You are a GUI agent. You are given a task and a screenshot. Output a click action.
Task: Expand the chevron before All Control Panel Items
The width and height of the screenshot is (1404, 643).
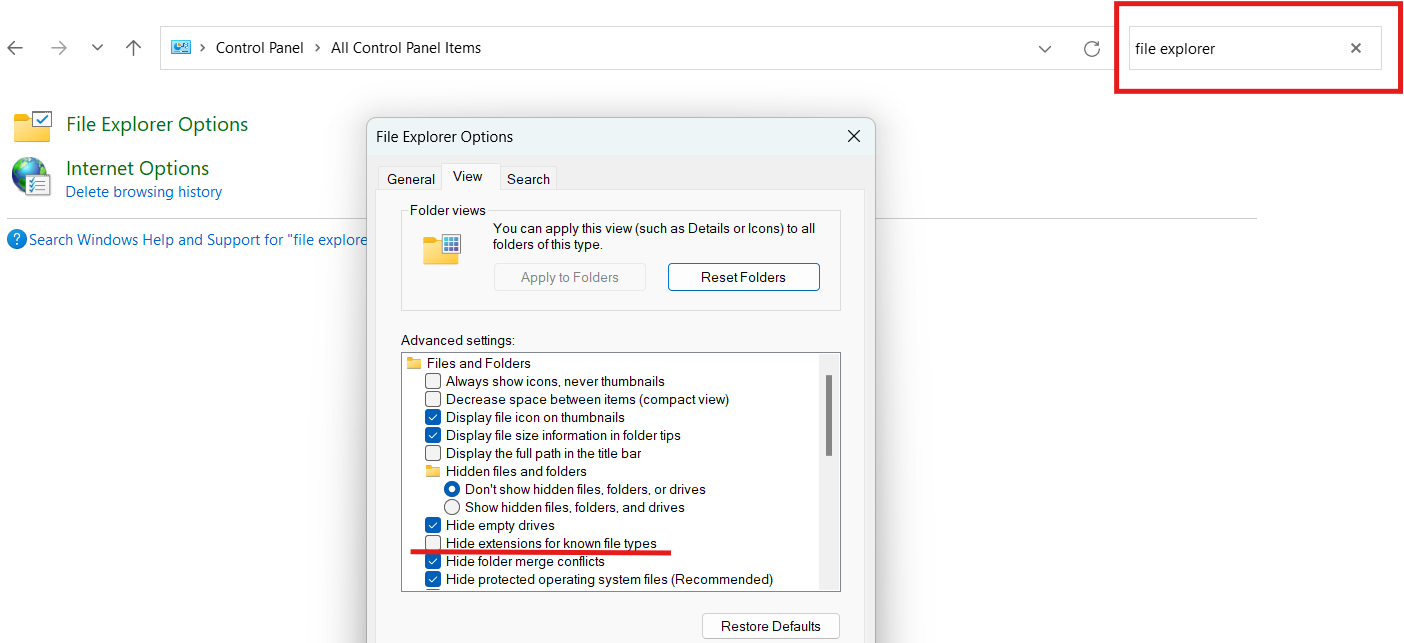pyautogui.click(x=318, y=48)
